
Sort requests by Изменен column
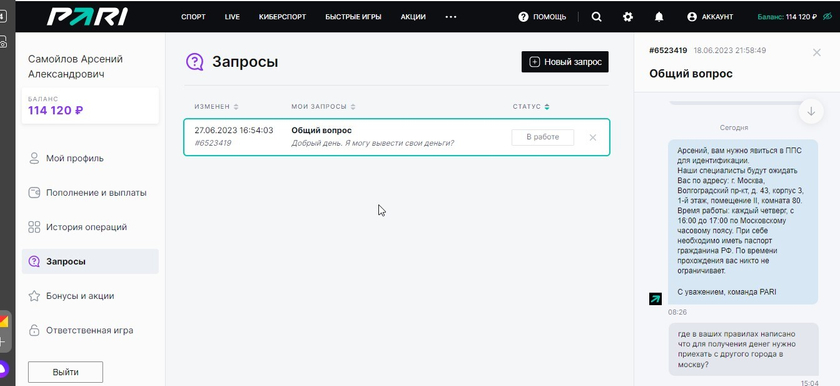[x=216, y=107]
